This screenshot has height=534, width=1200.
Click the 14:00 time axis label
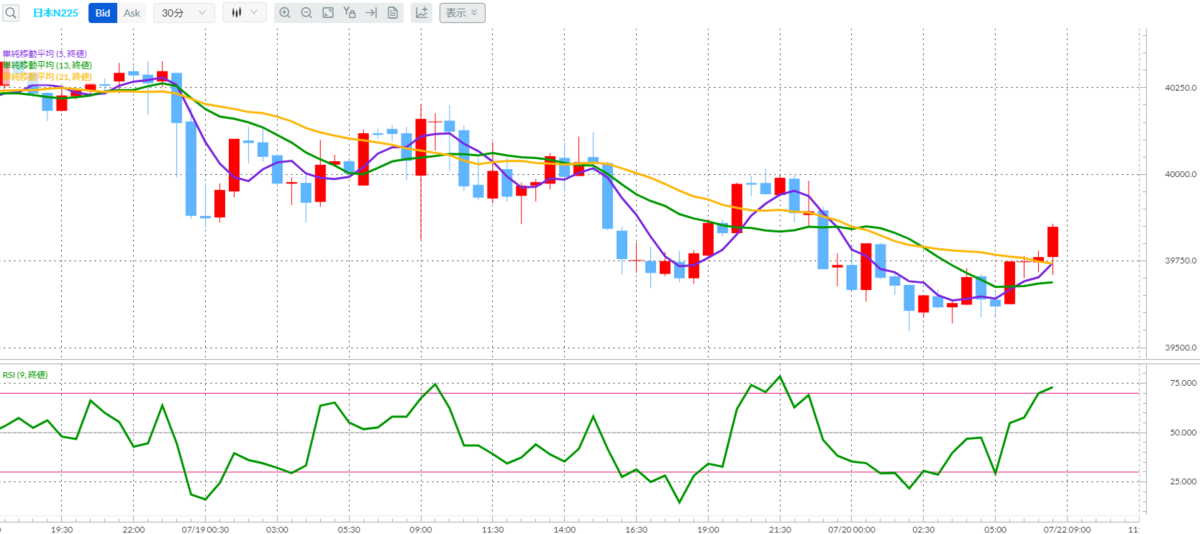tap(565, 529)
